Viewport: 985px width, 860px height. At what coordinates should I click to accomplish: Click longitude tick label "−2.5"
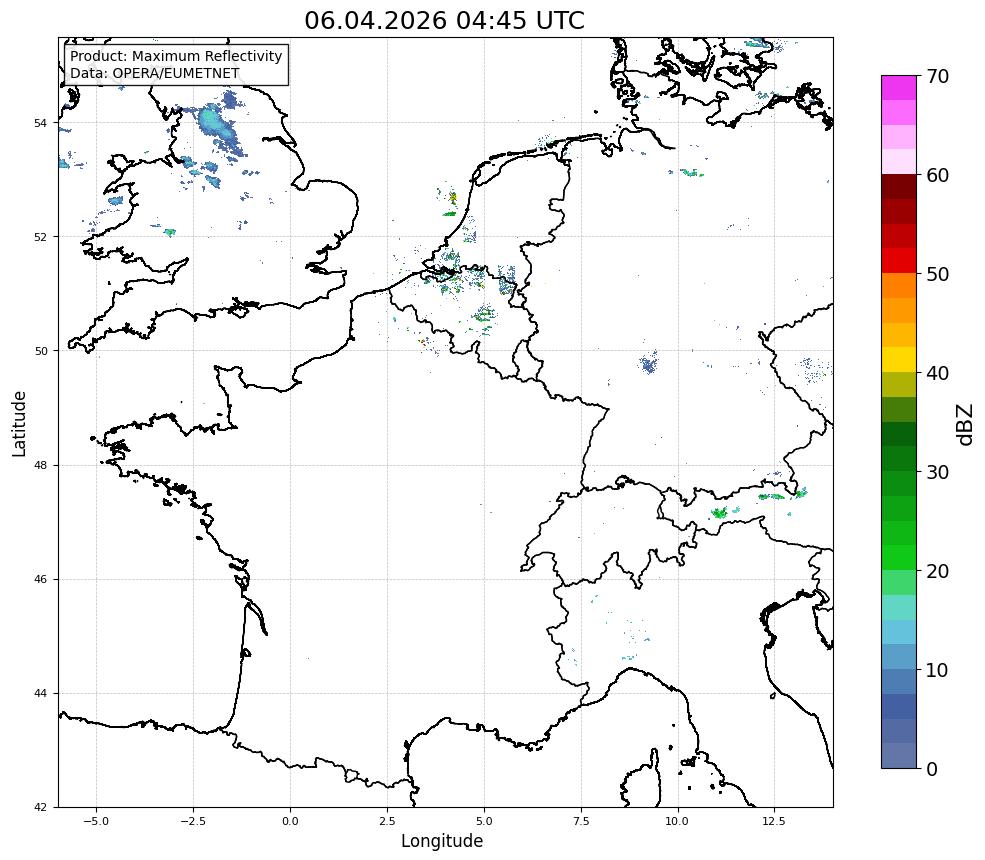[x=193, y=821]
